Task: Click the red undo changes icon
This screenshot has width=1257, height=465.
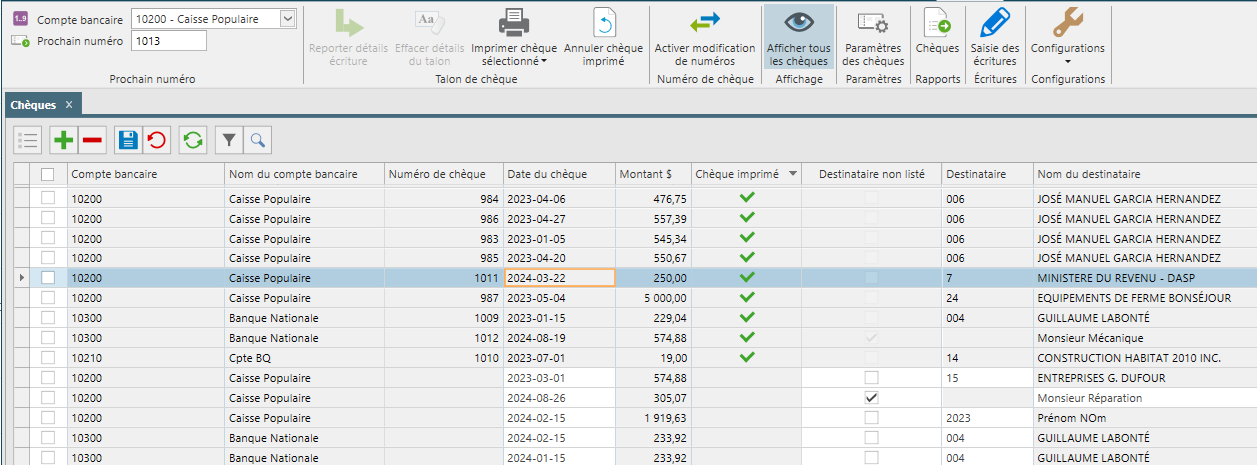Action: click(157, 140)
